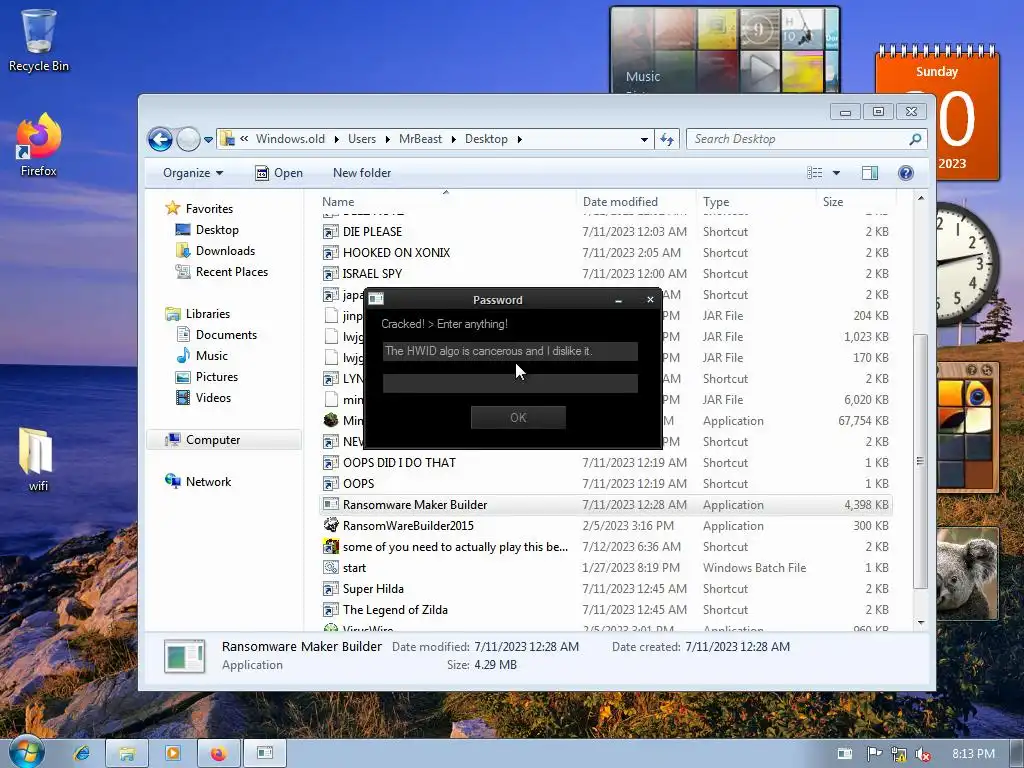Expand the view options dropdown arrow

pos(836,173)
